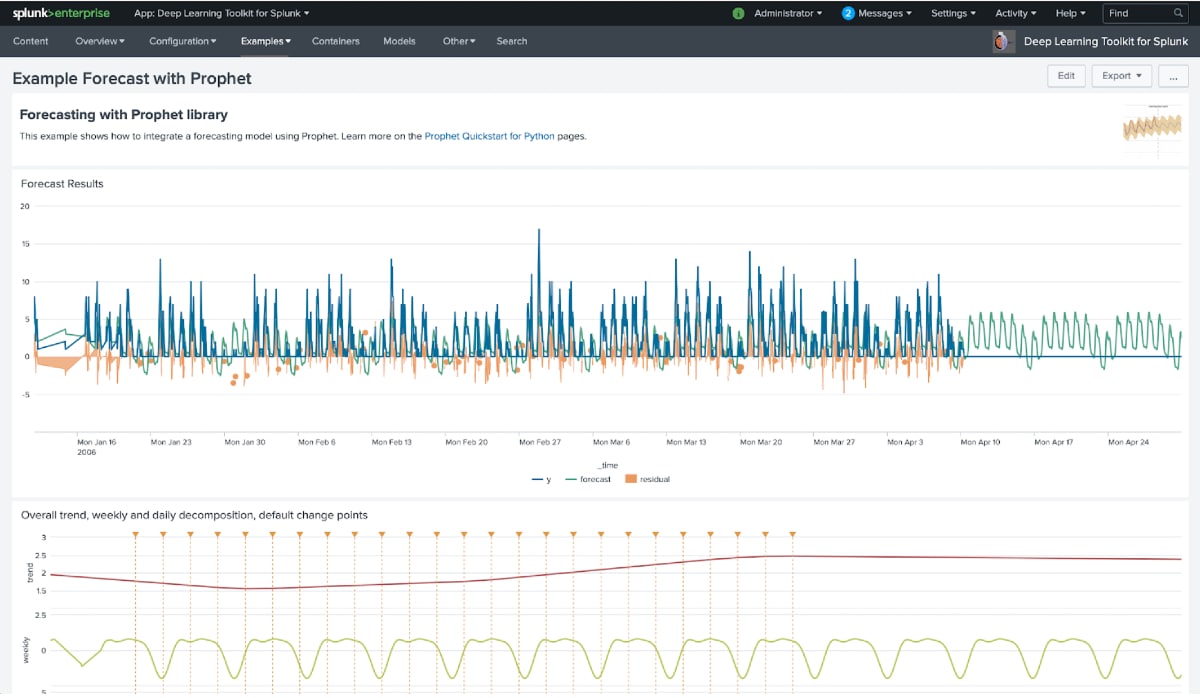The width and height of the screenshot is (1200, 698).
Task: Click the Mon Jan 23 axis label
Action: tap(171, 441)
